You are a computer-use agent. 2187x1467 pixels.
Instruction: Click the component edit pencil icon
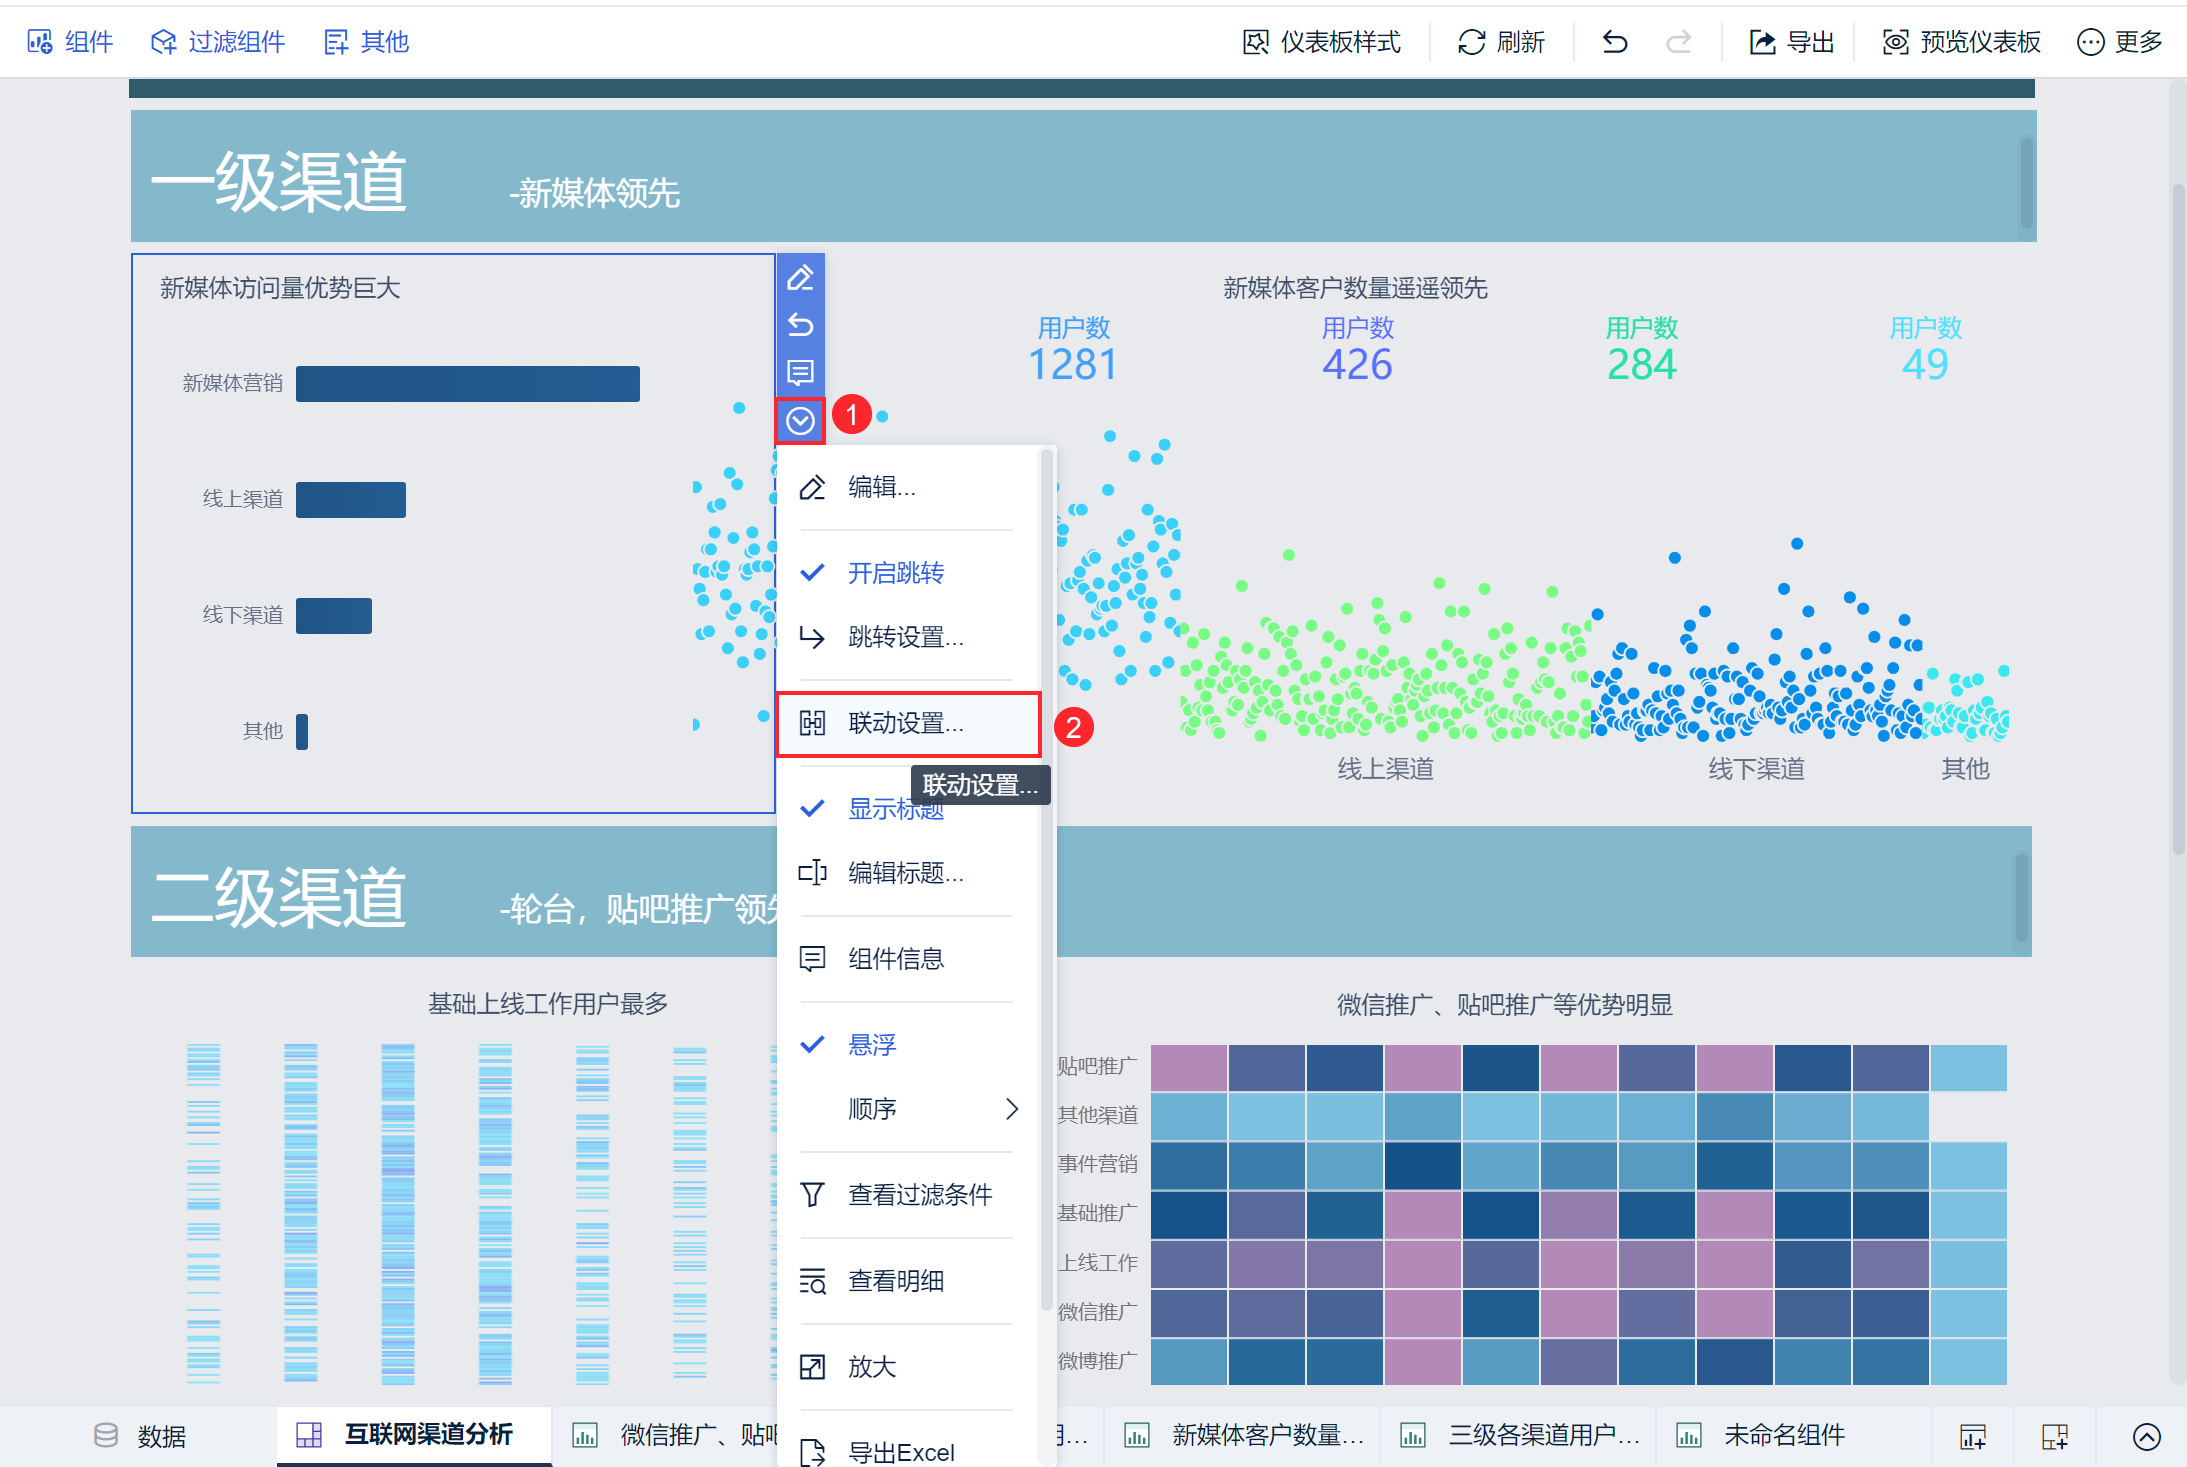pos(800,278)
